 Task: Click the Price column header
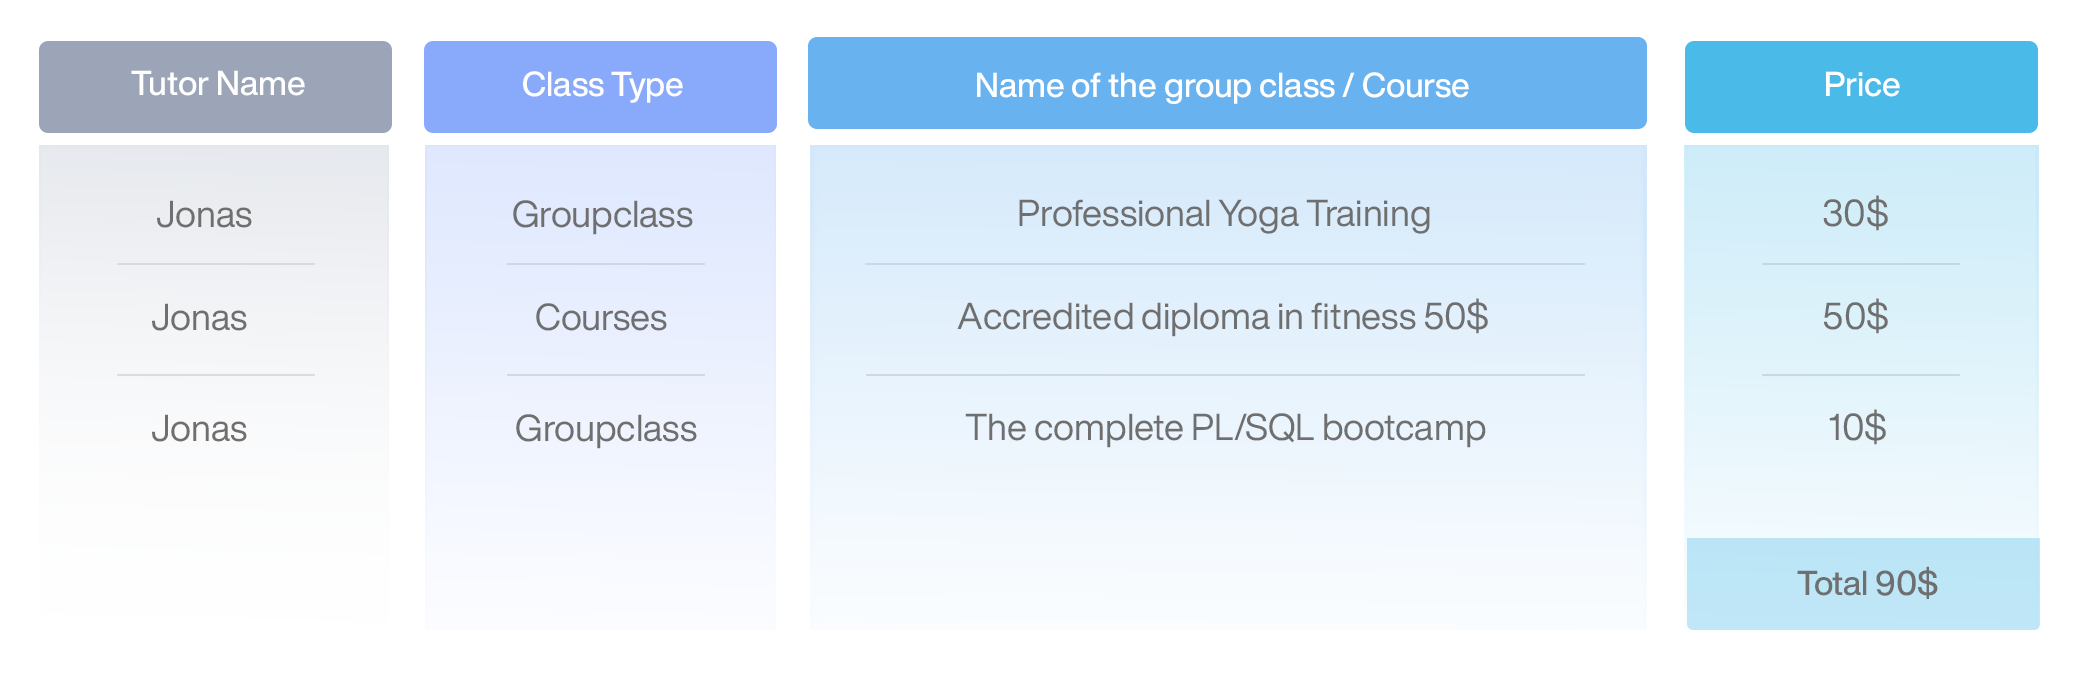point(1861,87)
